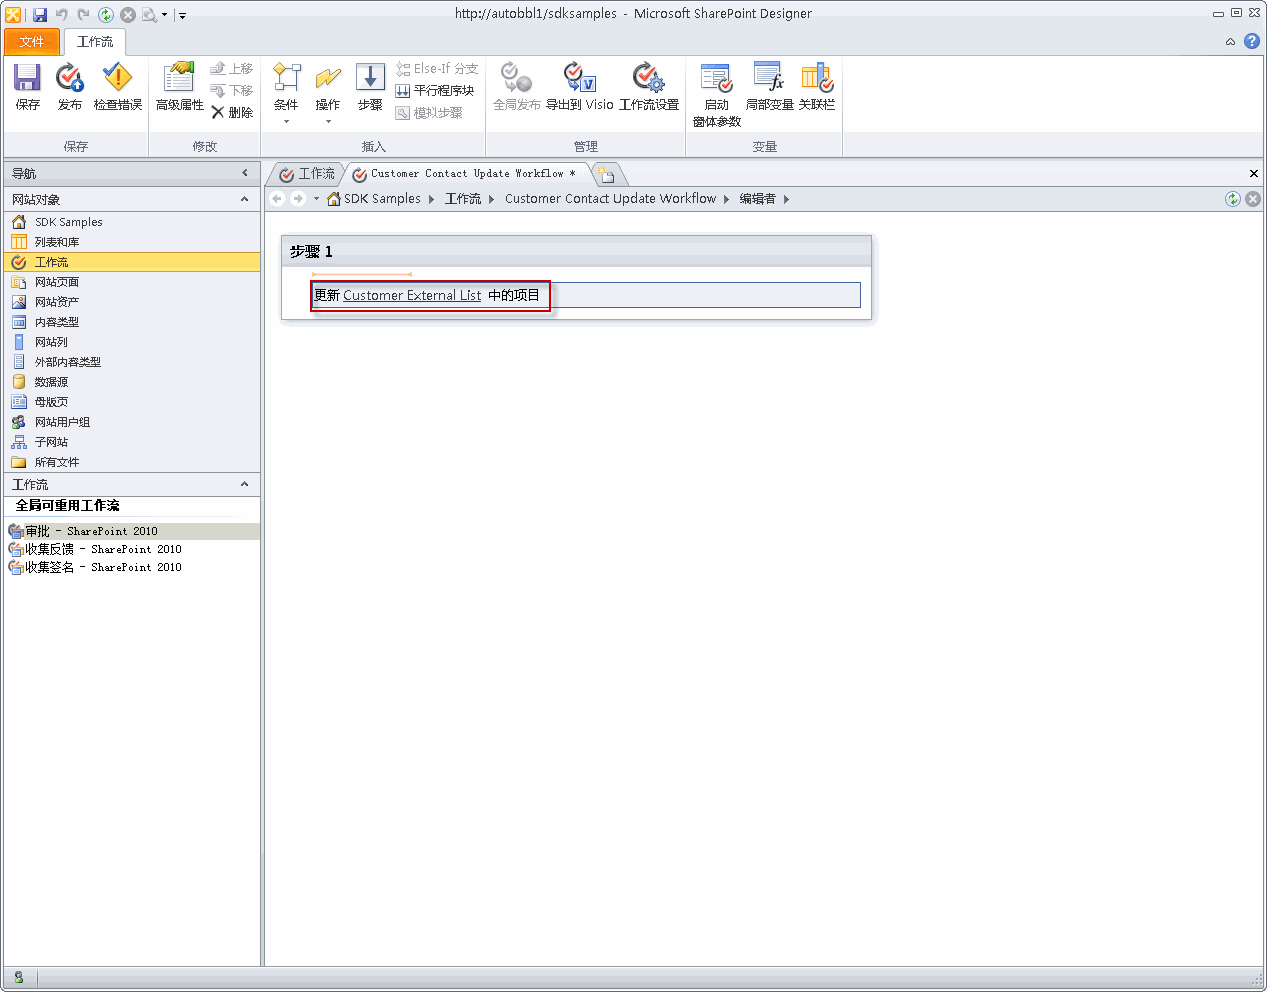This screenshot has height=992, width=1267.
Task: Open 母版页 (Master Pages)
Action: [x=132, y=402]
